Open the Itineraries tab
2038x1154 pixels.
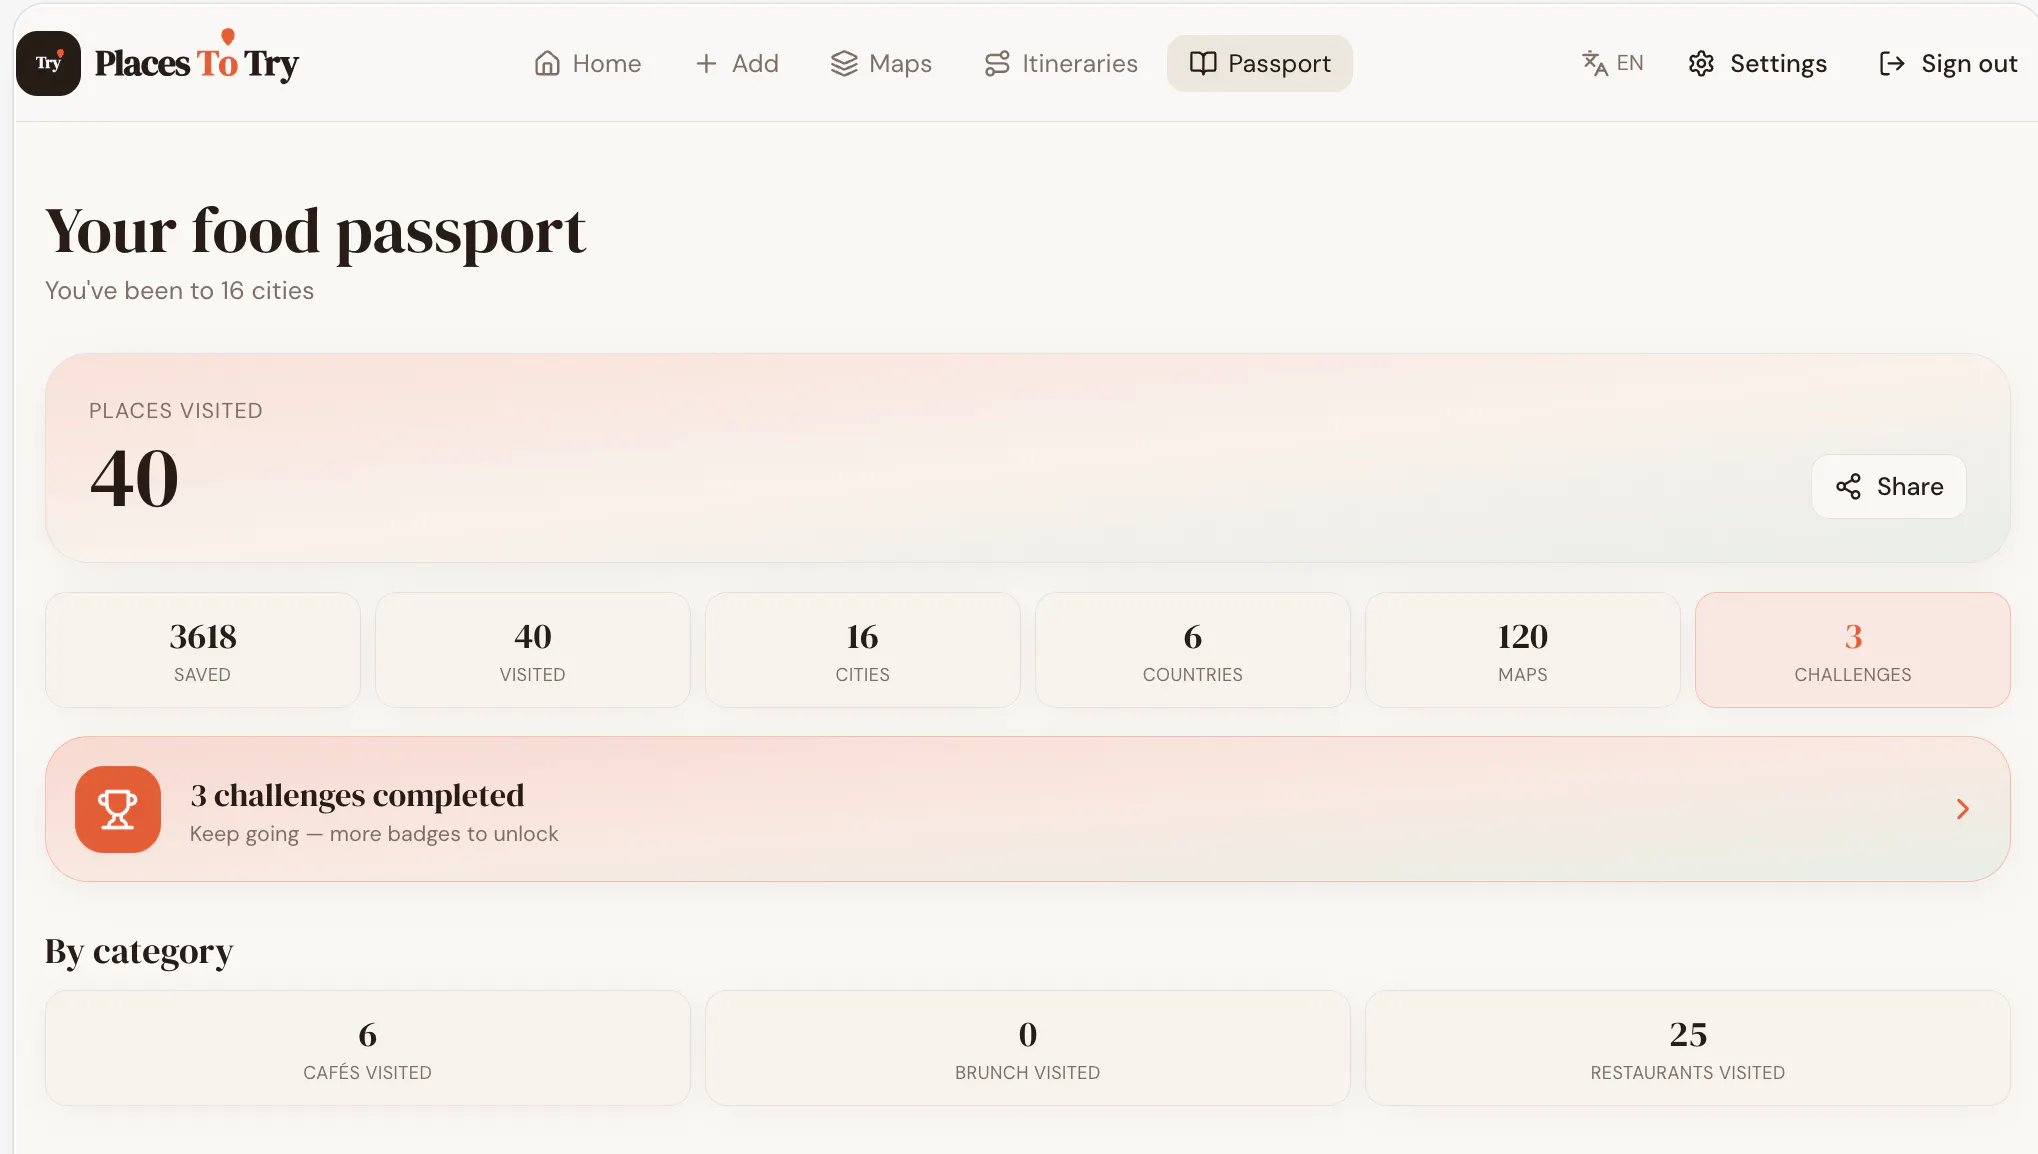coord(1061,63)
